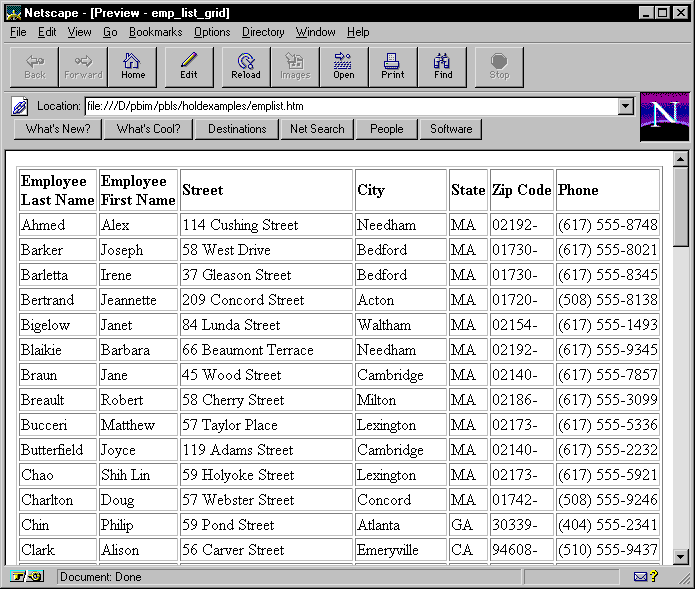Click the Netscape title bar application icon
Image resolution: width=695 pixels, height=589 pixels.
coord(13,12)
